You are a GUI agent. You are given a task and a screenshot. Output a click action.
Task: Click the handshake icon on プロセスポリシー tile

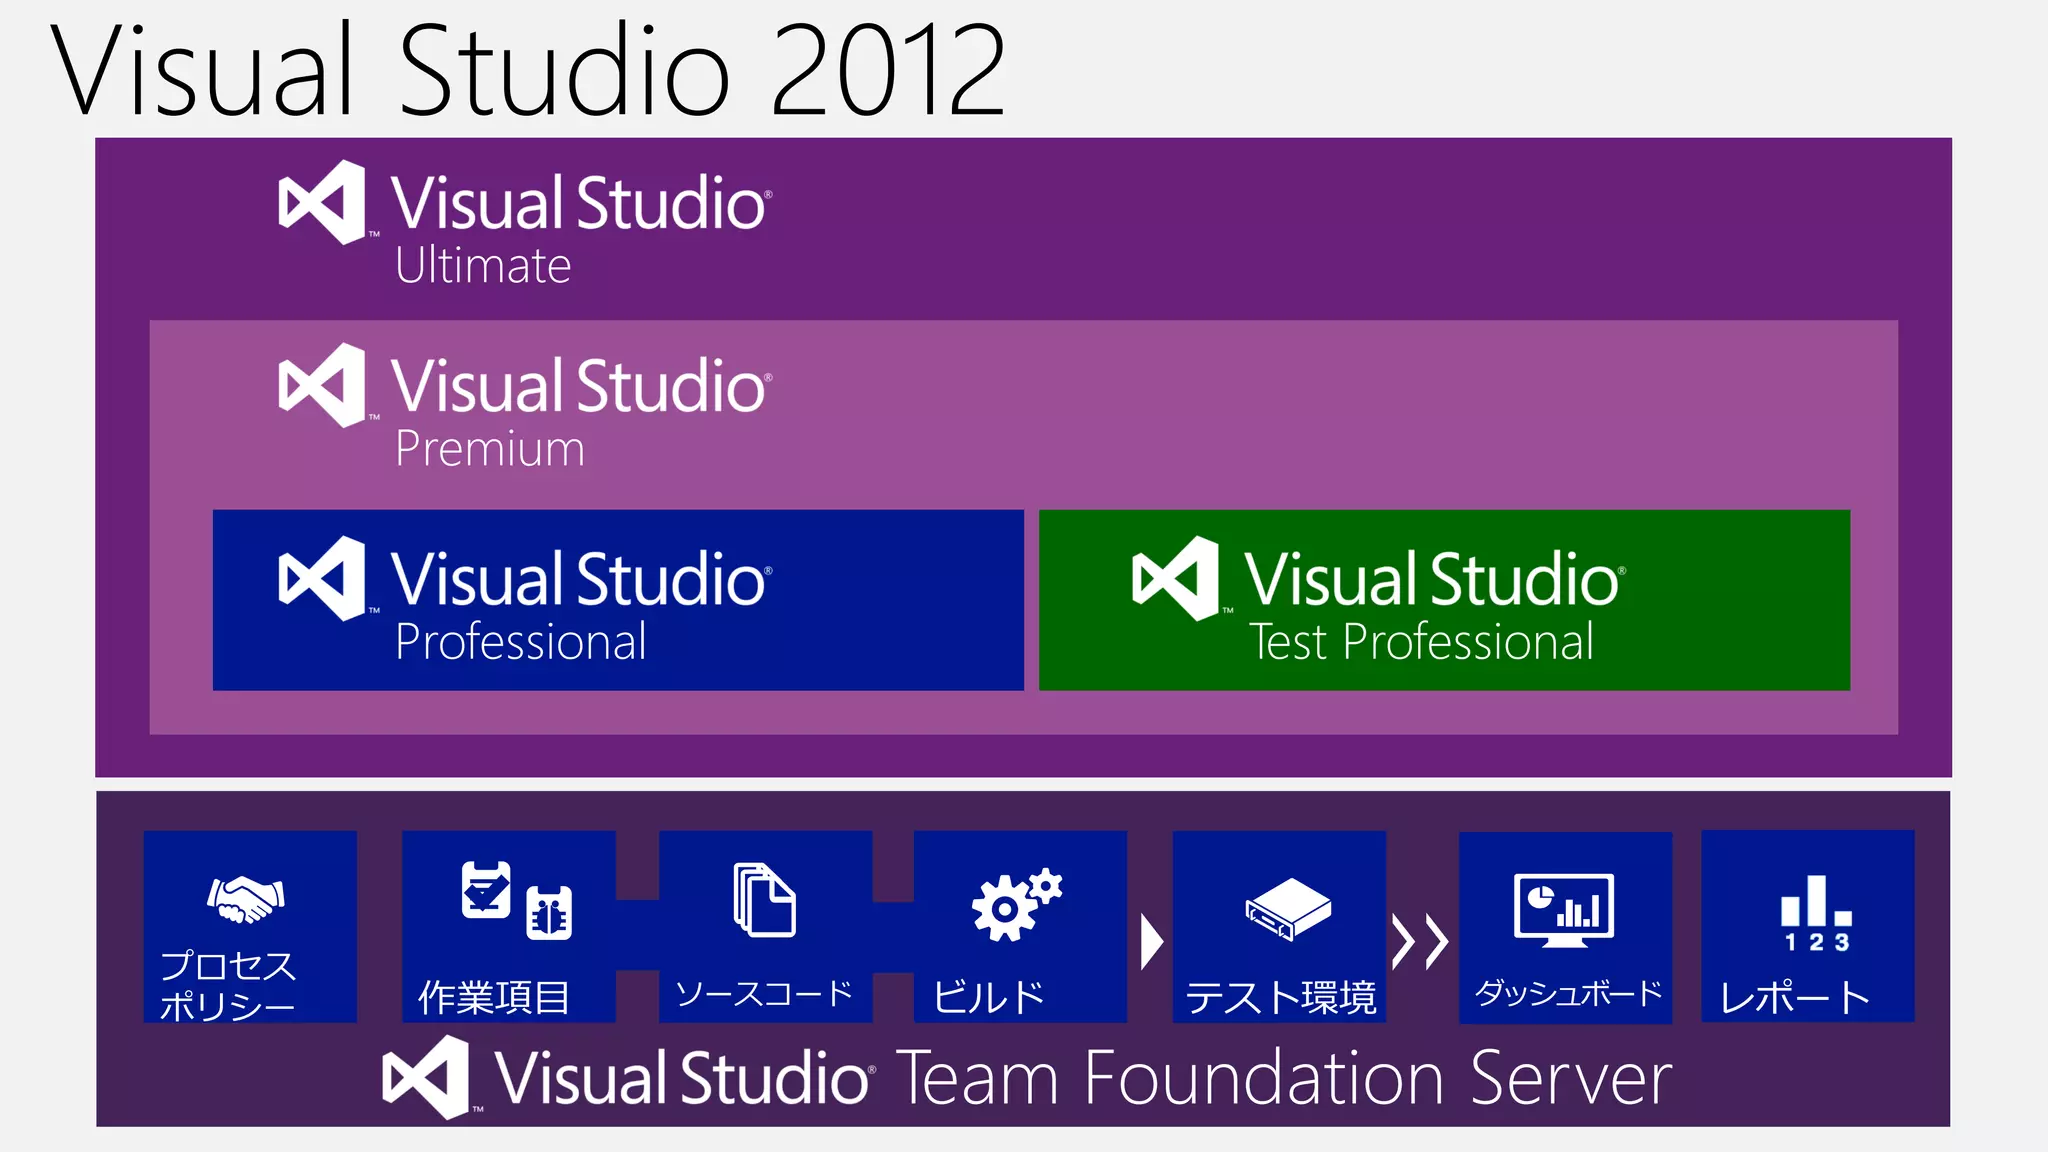[246, 899]
